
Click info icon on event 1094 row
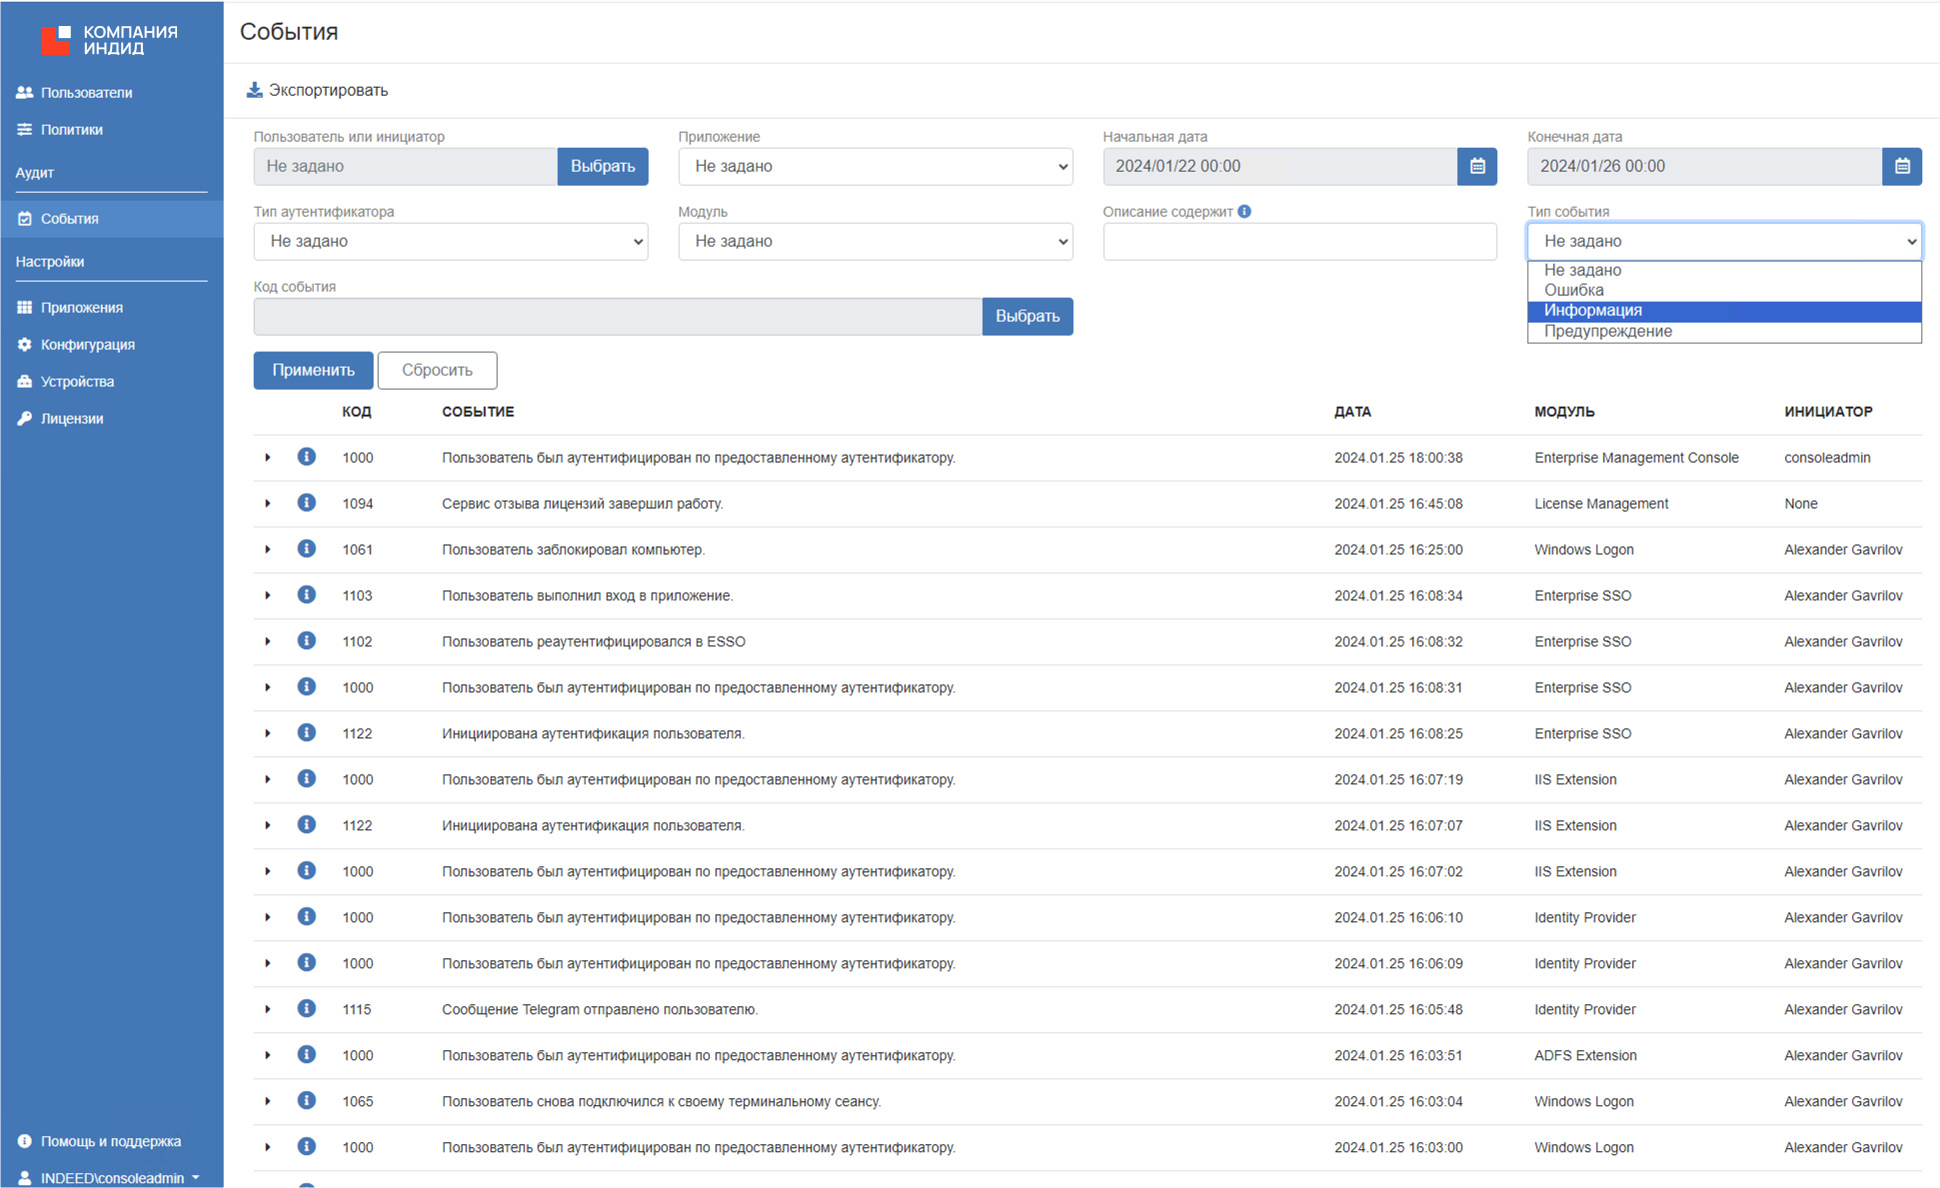tap(307, 503)
